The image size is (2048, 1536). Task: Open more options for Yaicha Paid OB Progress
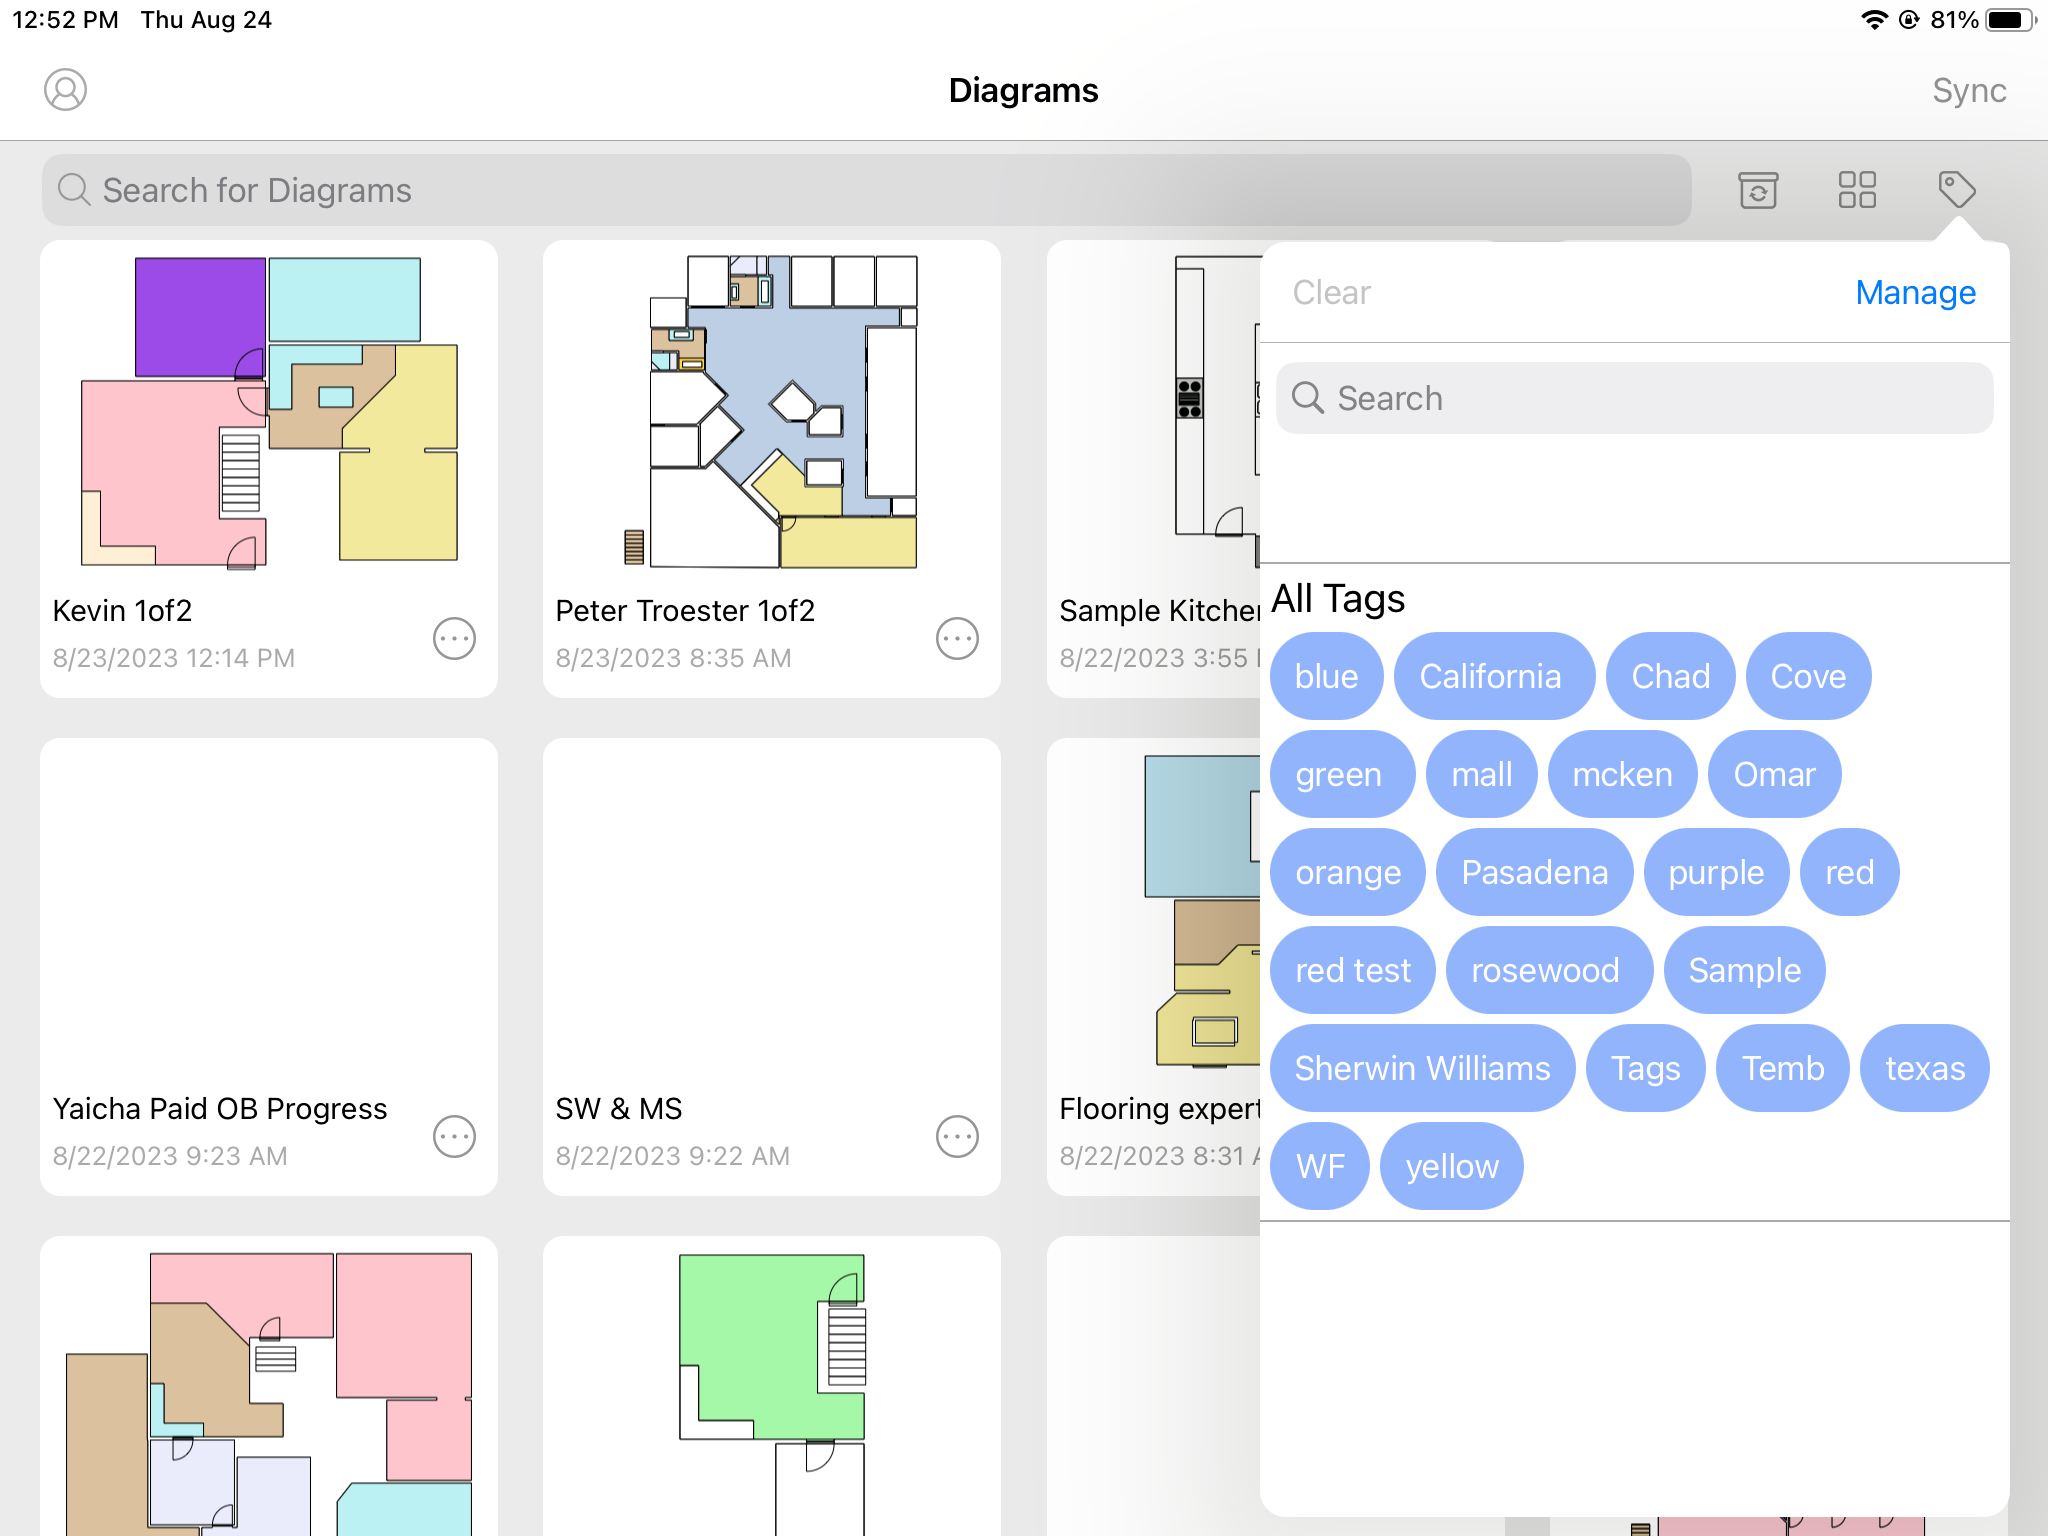point(454,1136)
